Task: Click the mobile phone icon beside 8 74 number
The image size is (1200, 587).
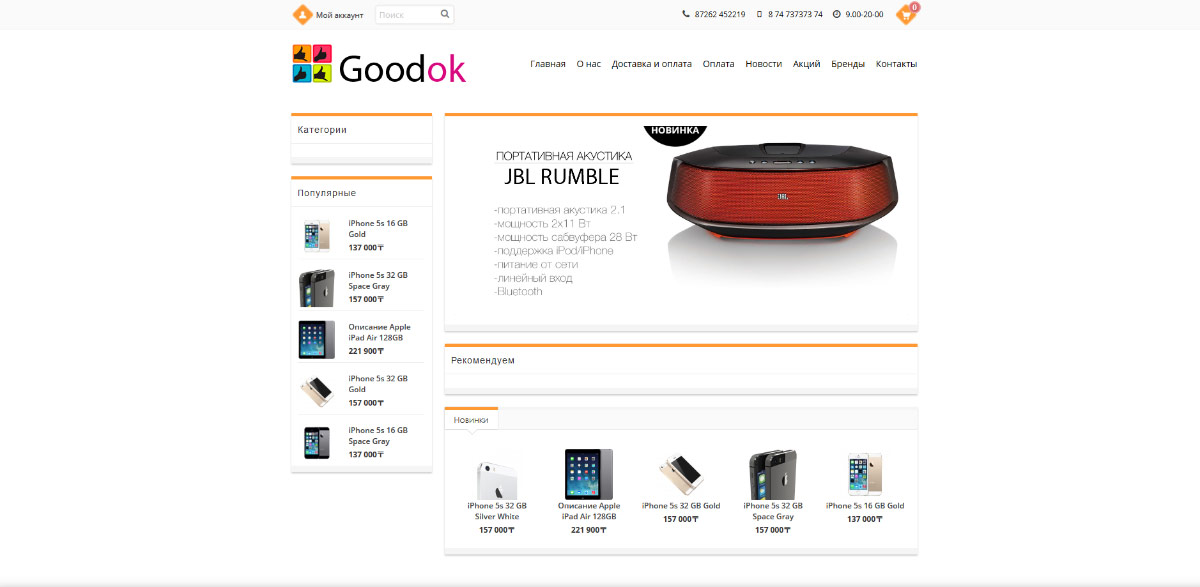Action: [759, 14]
